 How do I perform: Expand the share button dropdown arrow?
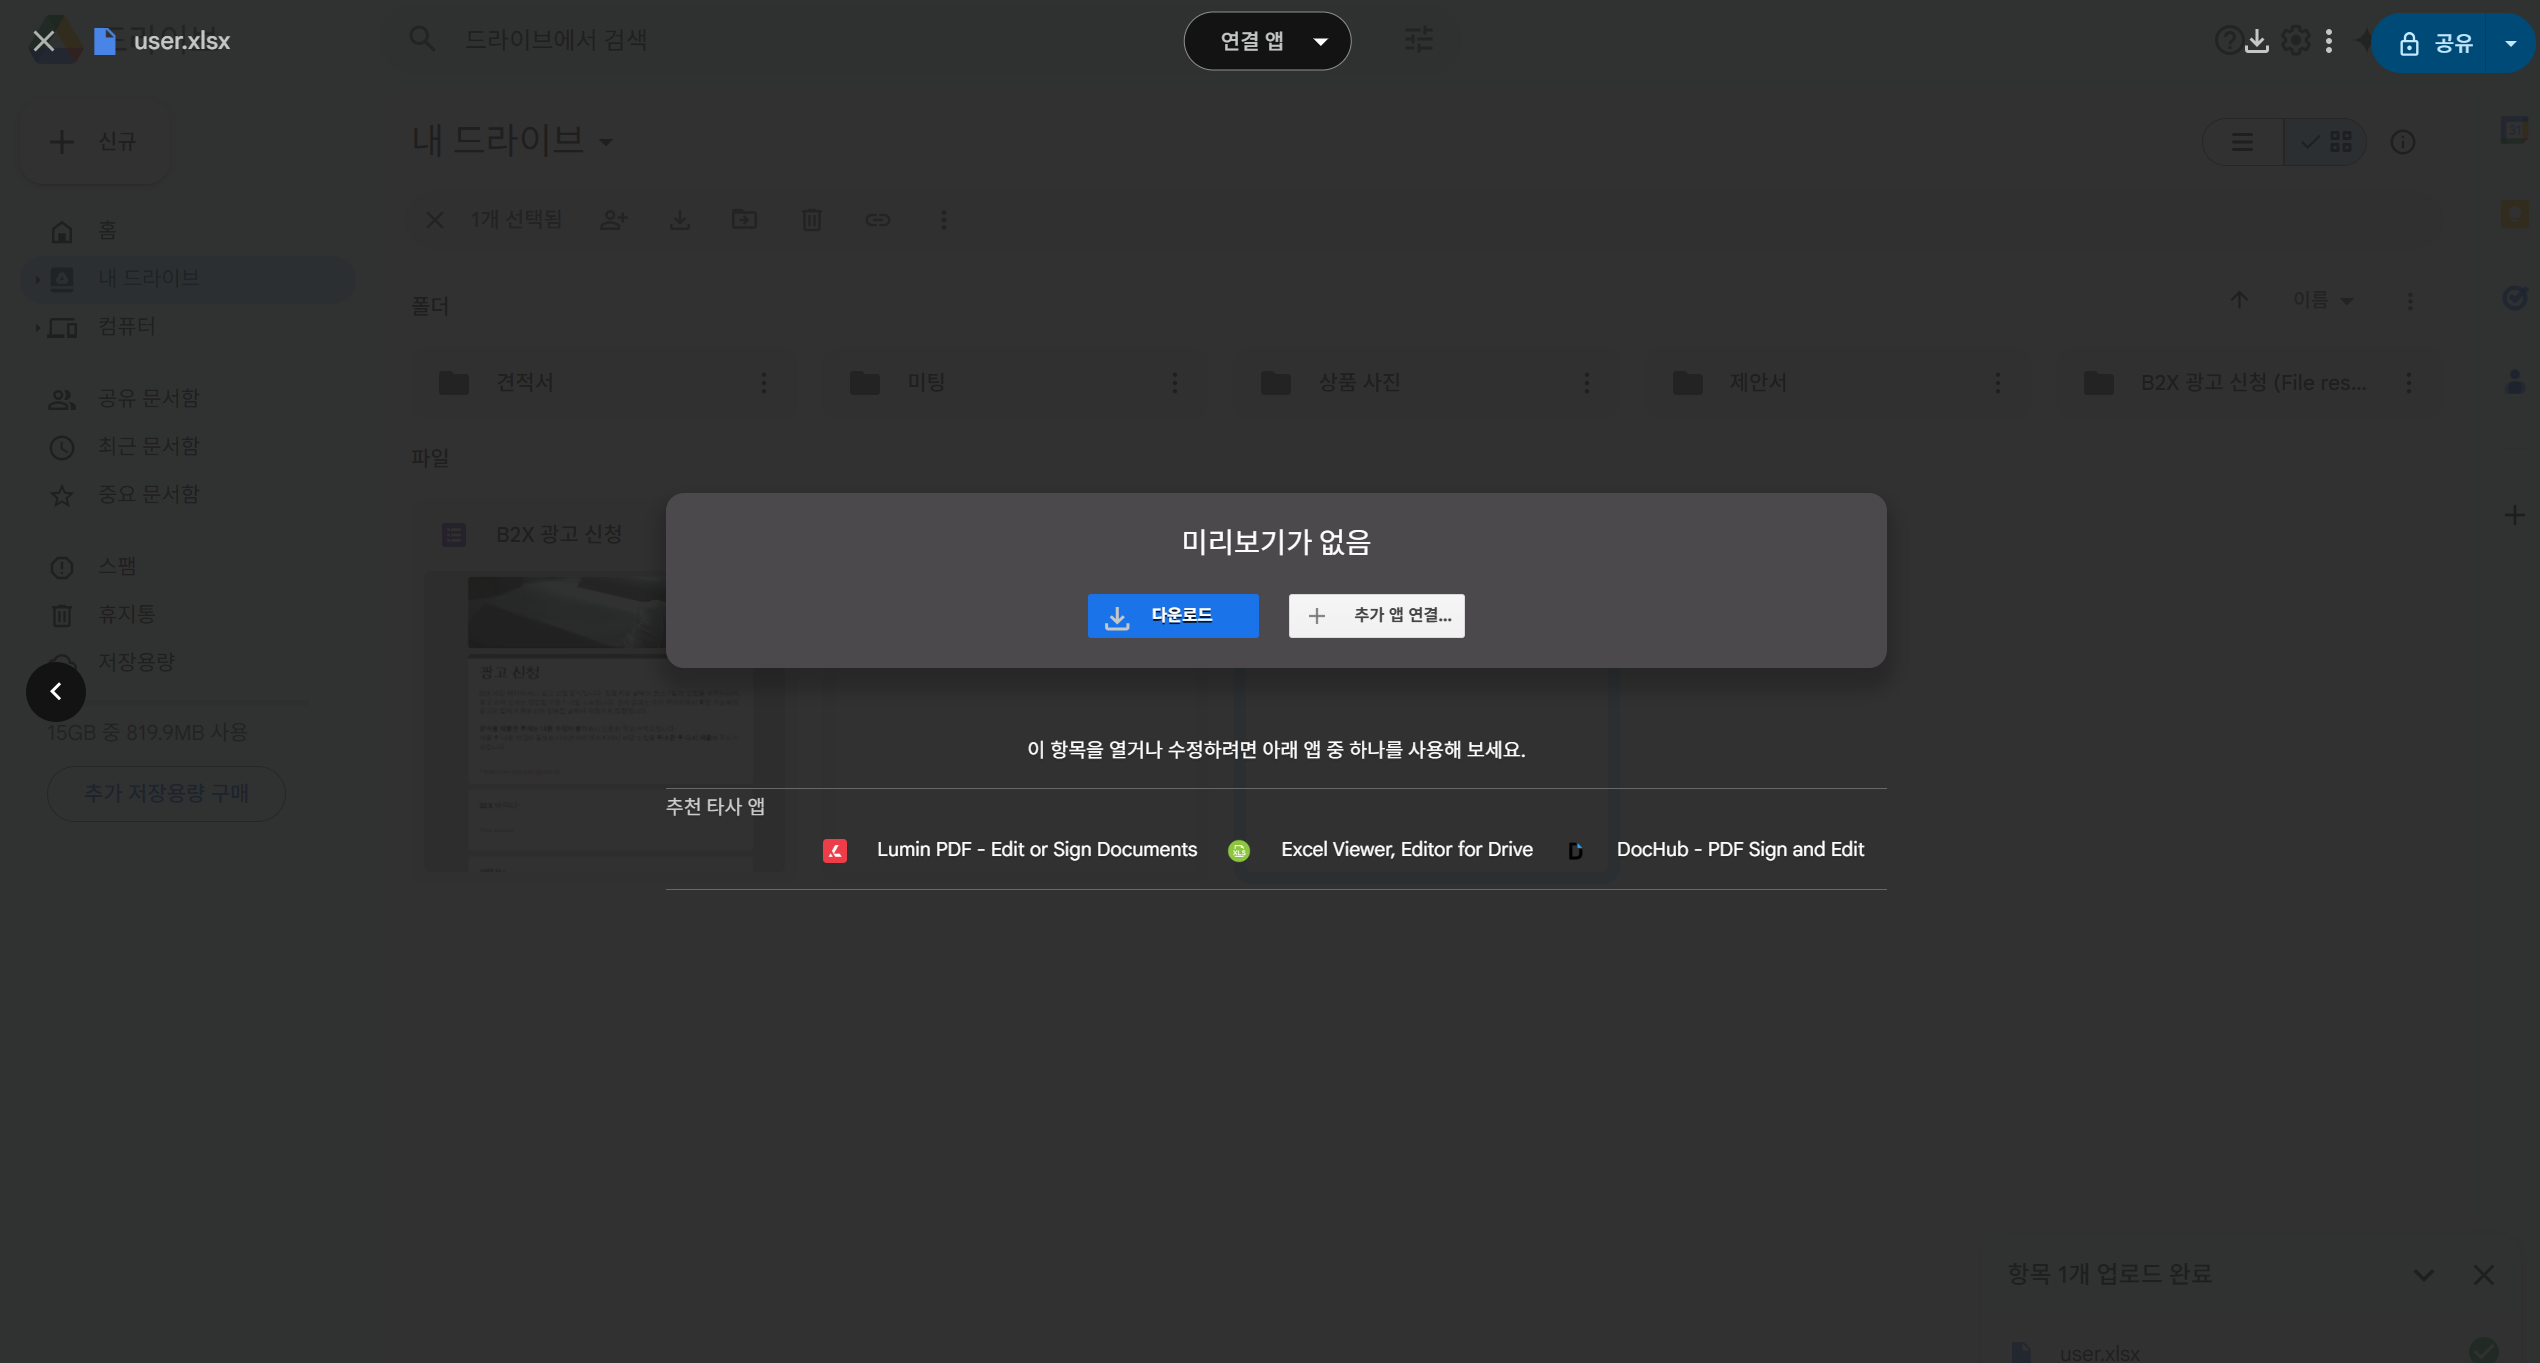[x=2510, y=43]
